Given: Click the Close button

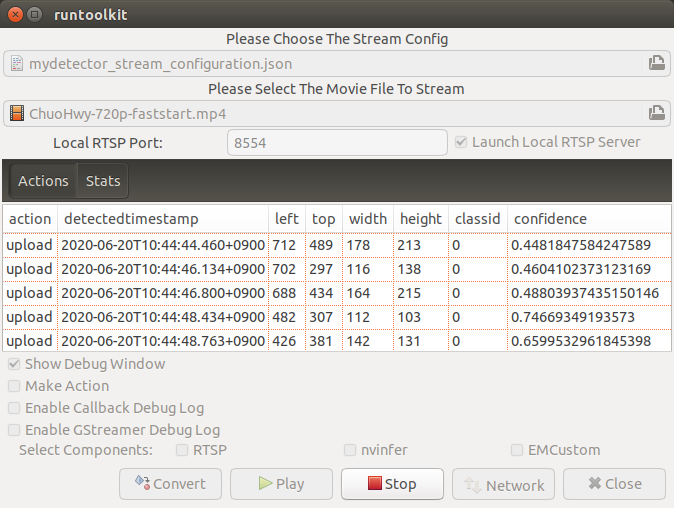Looking at the screenshot, I should [615, 484].
